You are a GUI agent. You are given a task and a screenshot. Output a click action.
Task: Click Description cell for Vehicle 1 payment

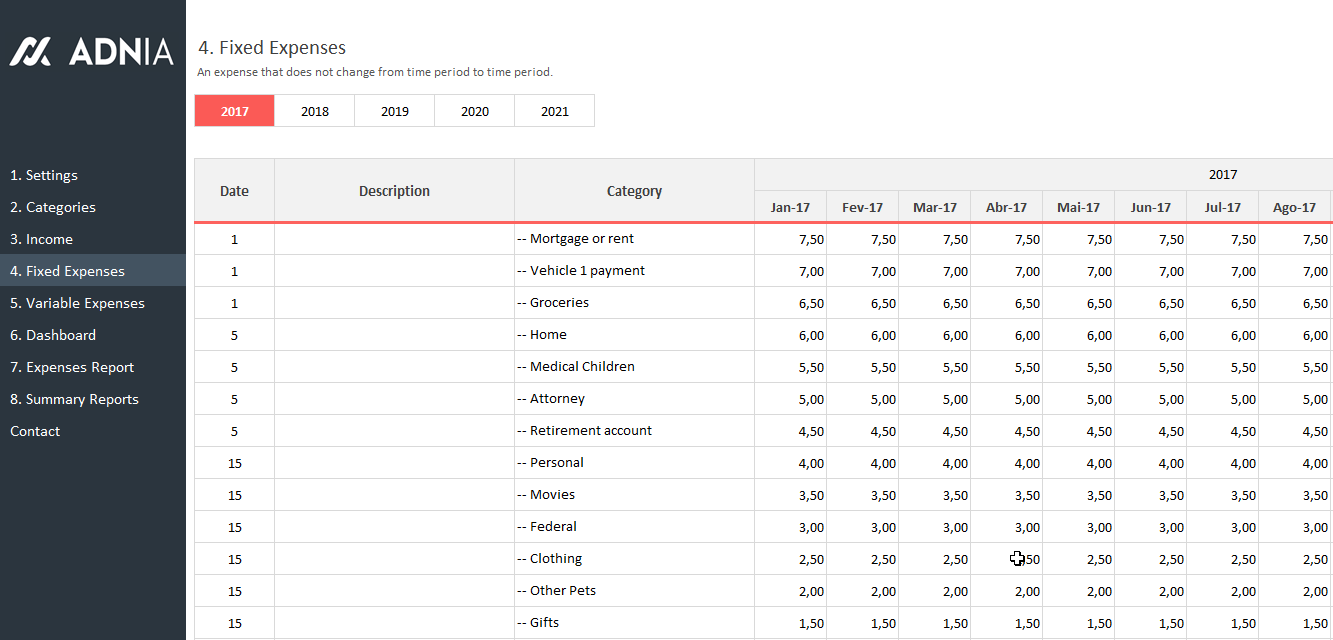click(394, 271)
